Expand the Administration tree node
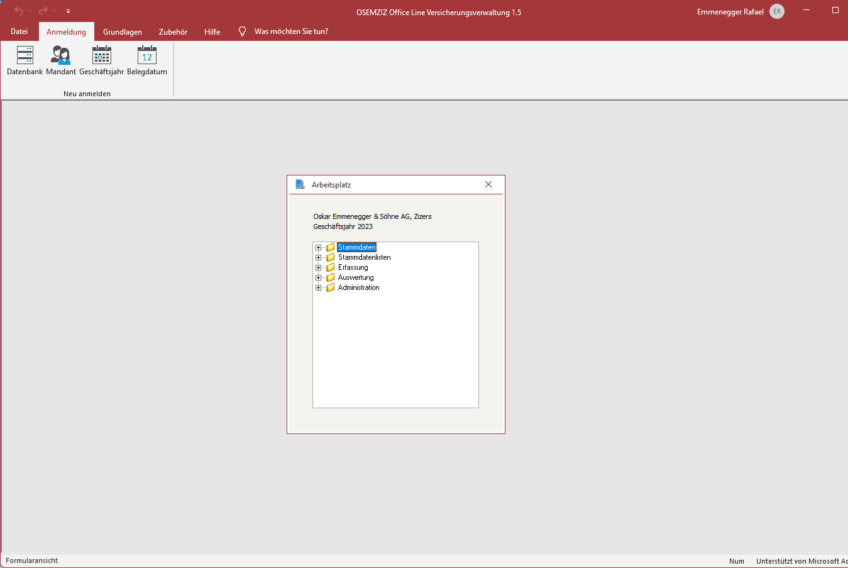Viewport: 848px width, 568px height. click(318, 288)
